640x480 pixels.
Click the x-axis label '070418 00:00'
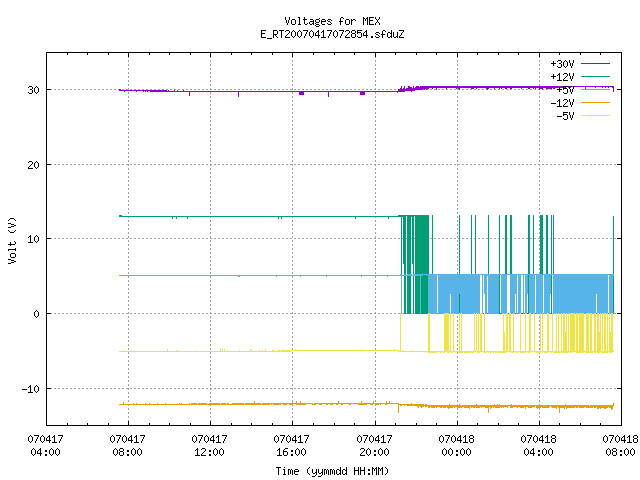coord(456,445)
